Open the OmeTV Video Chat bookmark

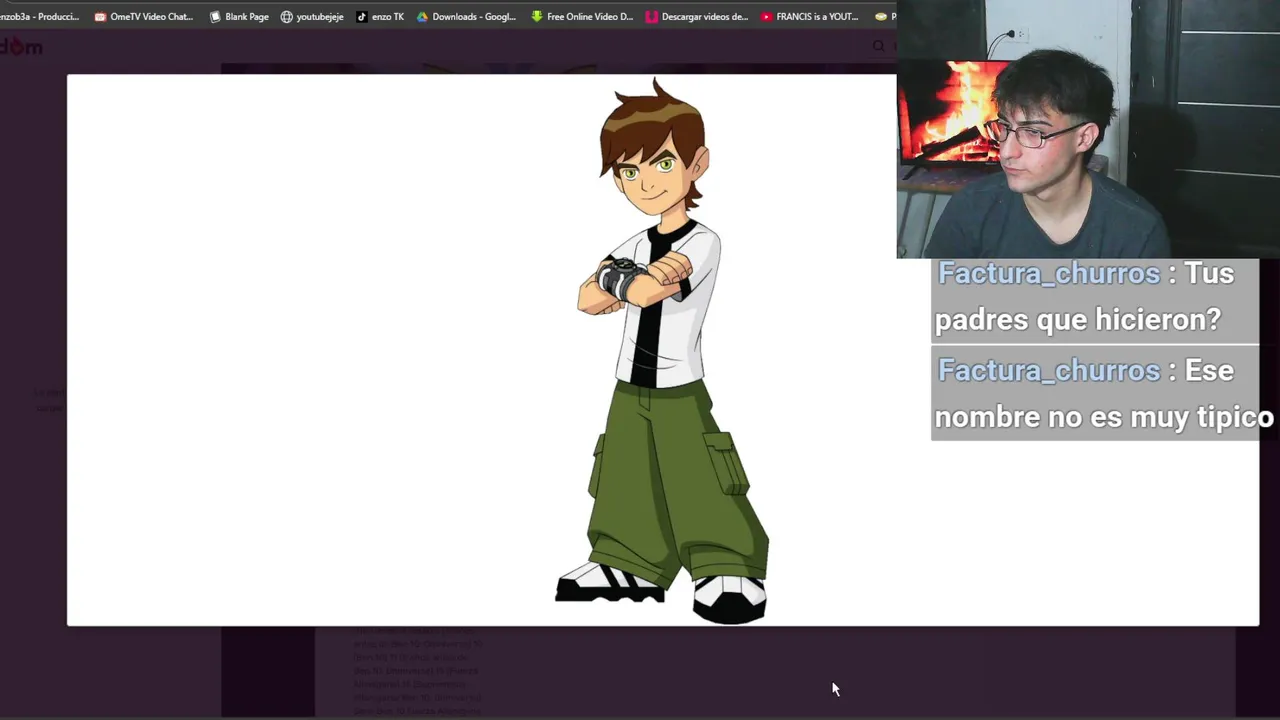[143, 16]
